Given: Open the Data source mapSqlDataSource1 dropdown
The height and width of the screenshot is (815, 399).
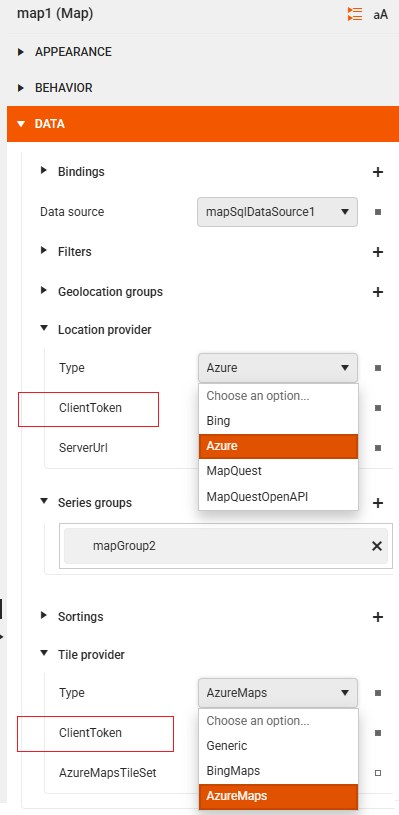Looking at the screenshot, I should coord(277,212).
